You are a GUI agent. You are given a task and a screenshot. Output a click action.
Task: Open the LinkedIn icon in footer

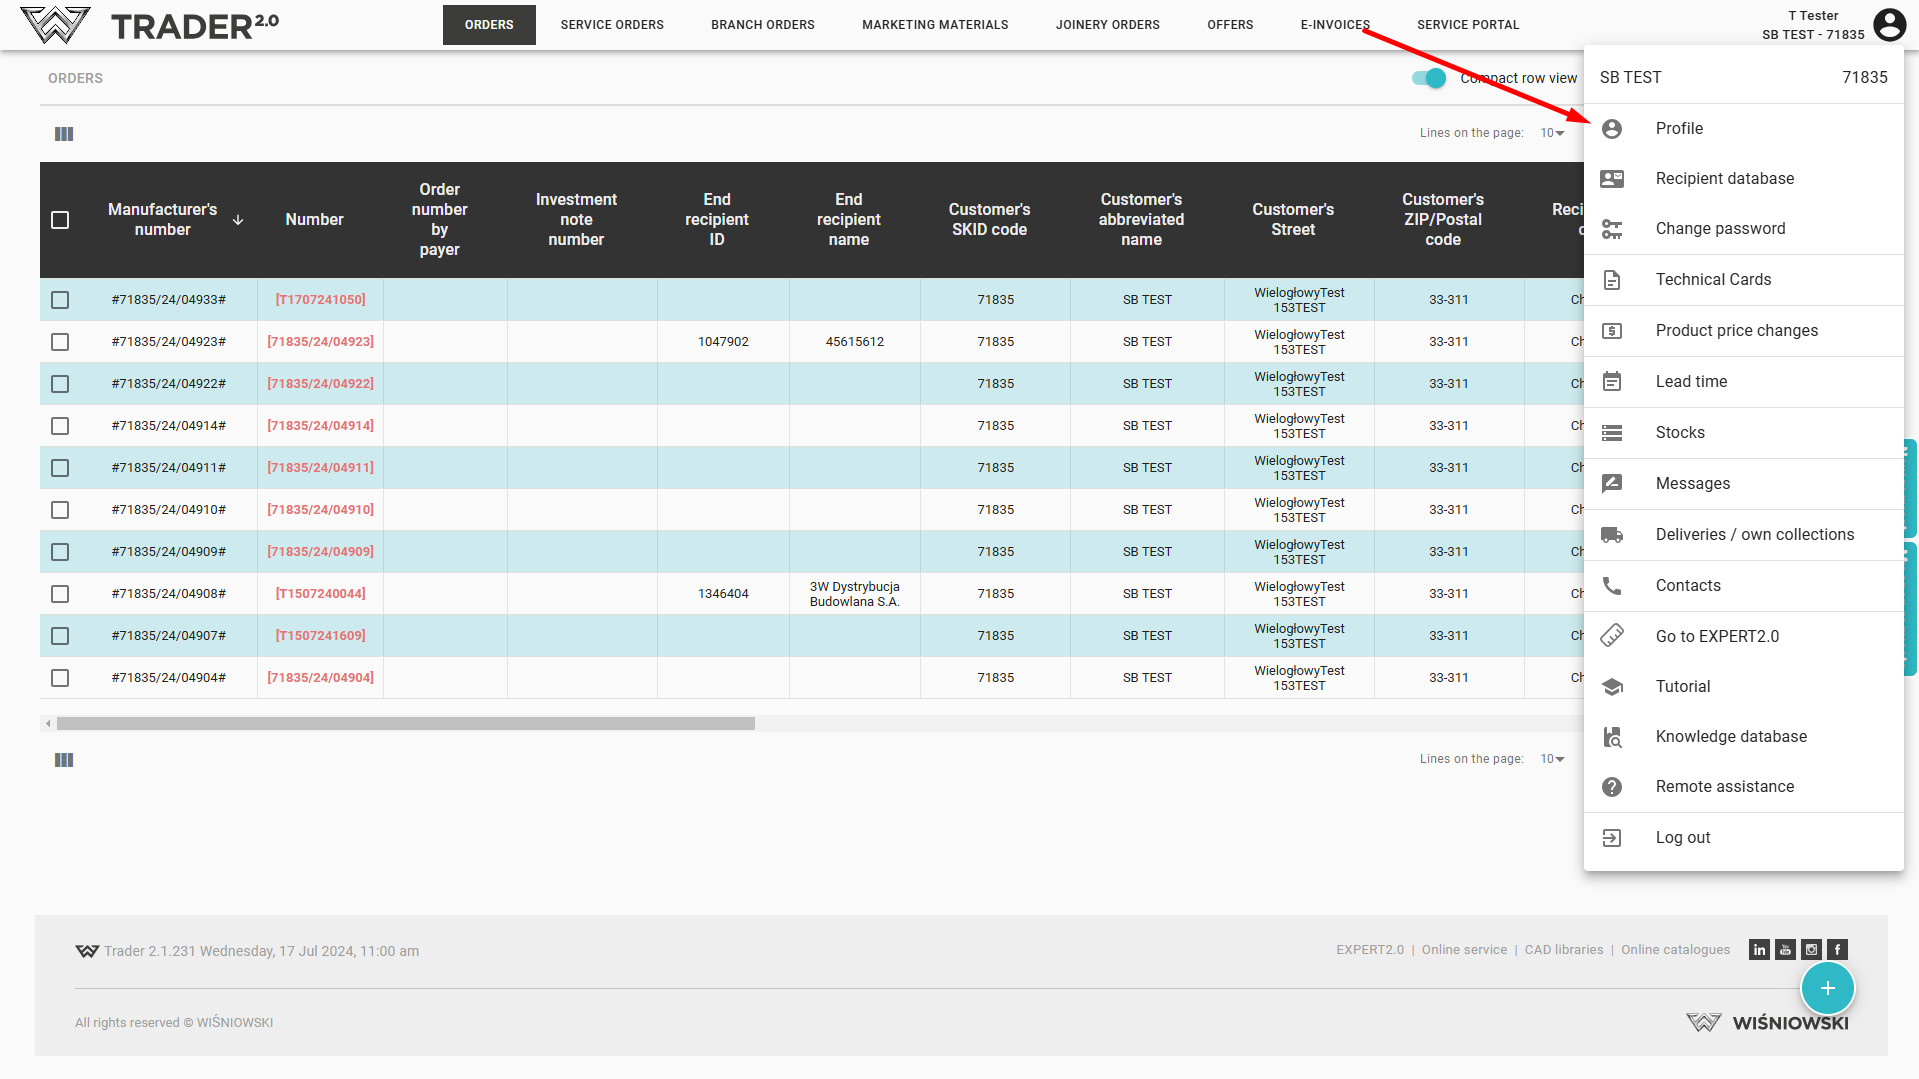pyautogui.click(x=1759, y=950)
